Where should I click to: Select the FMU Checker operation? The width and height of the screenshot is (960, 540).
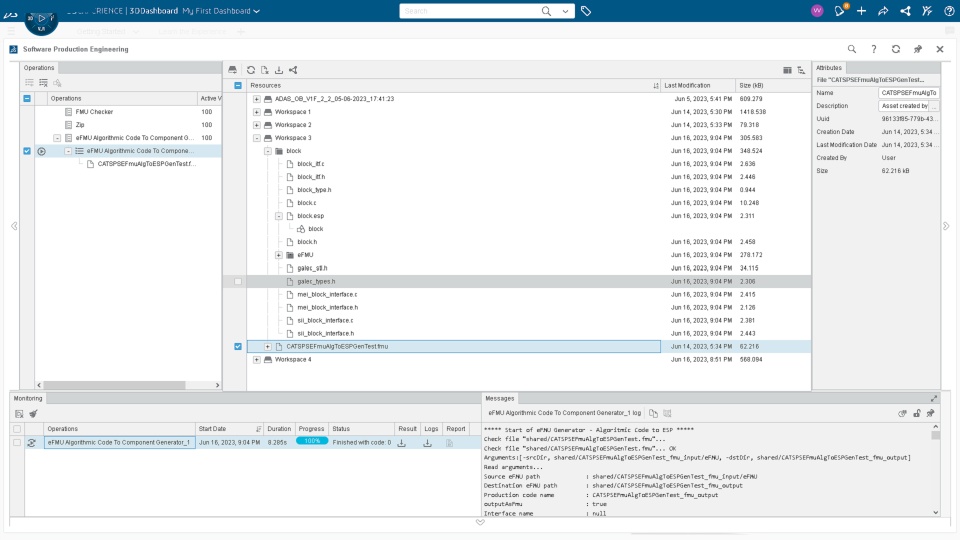(94, 112)
